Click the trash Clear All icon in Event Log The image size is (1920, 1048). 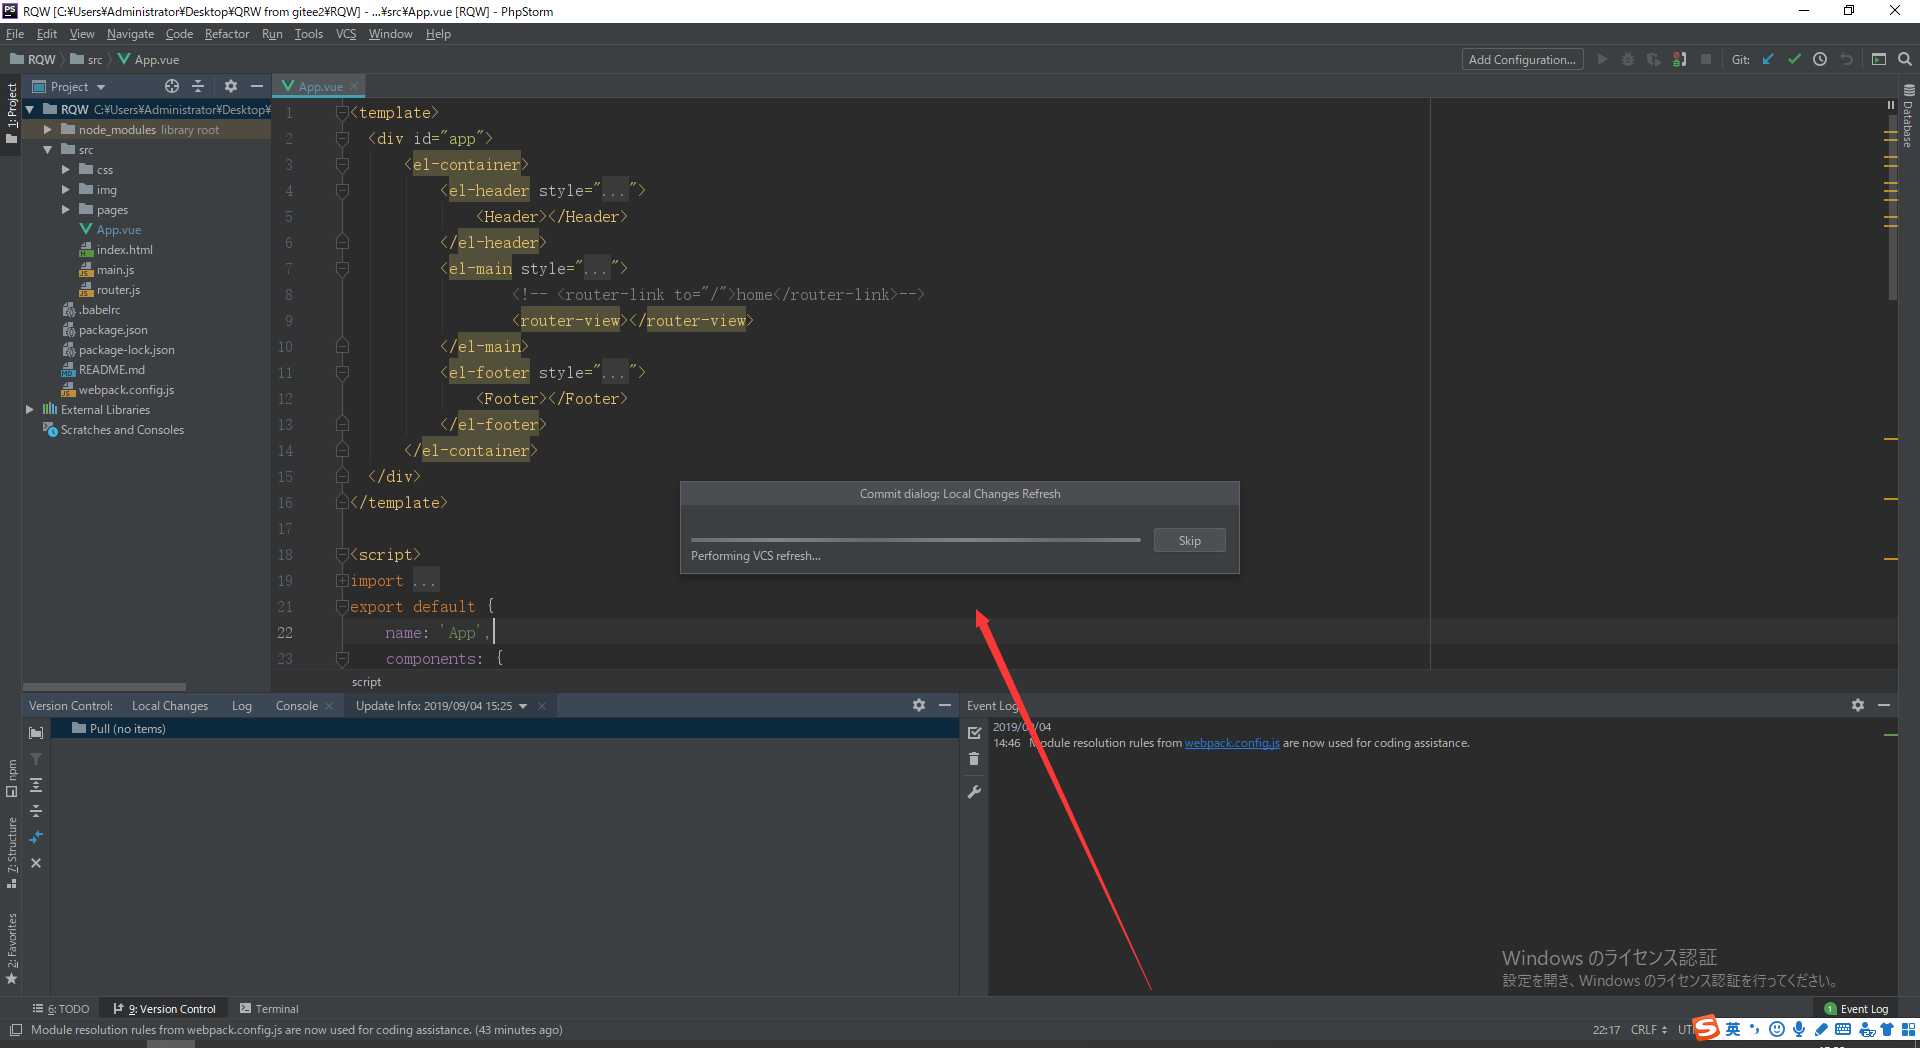(975, 759)
